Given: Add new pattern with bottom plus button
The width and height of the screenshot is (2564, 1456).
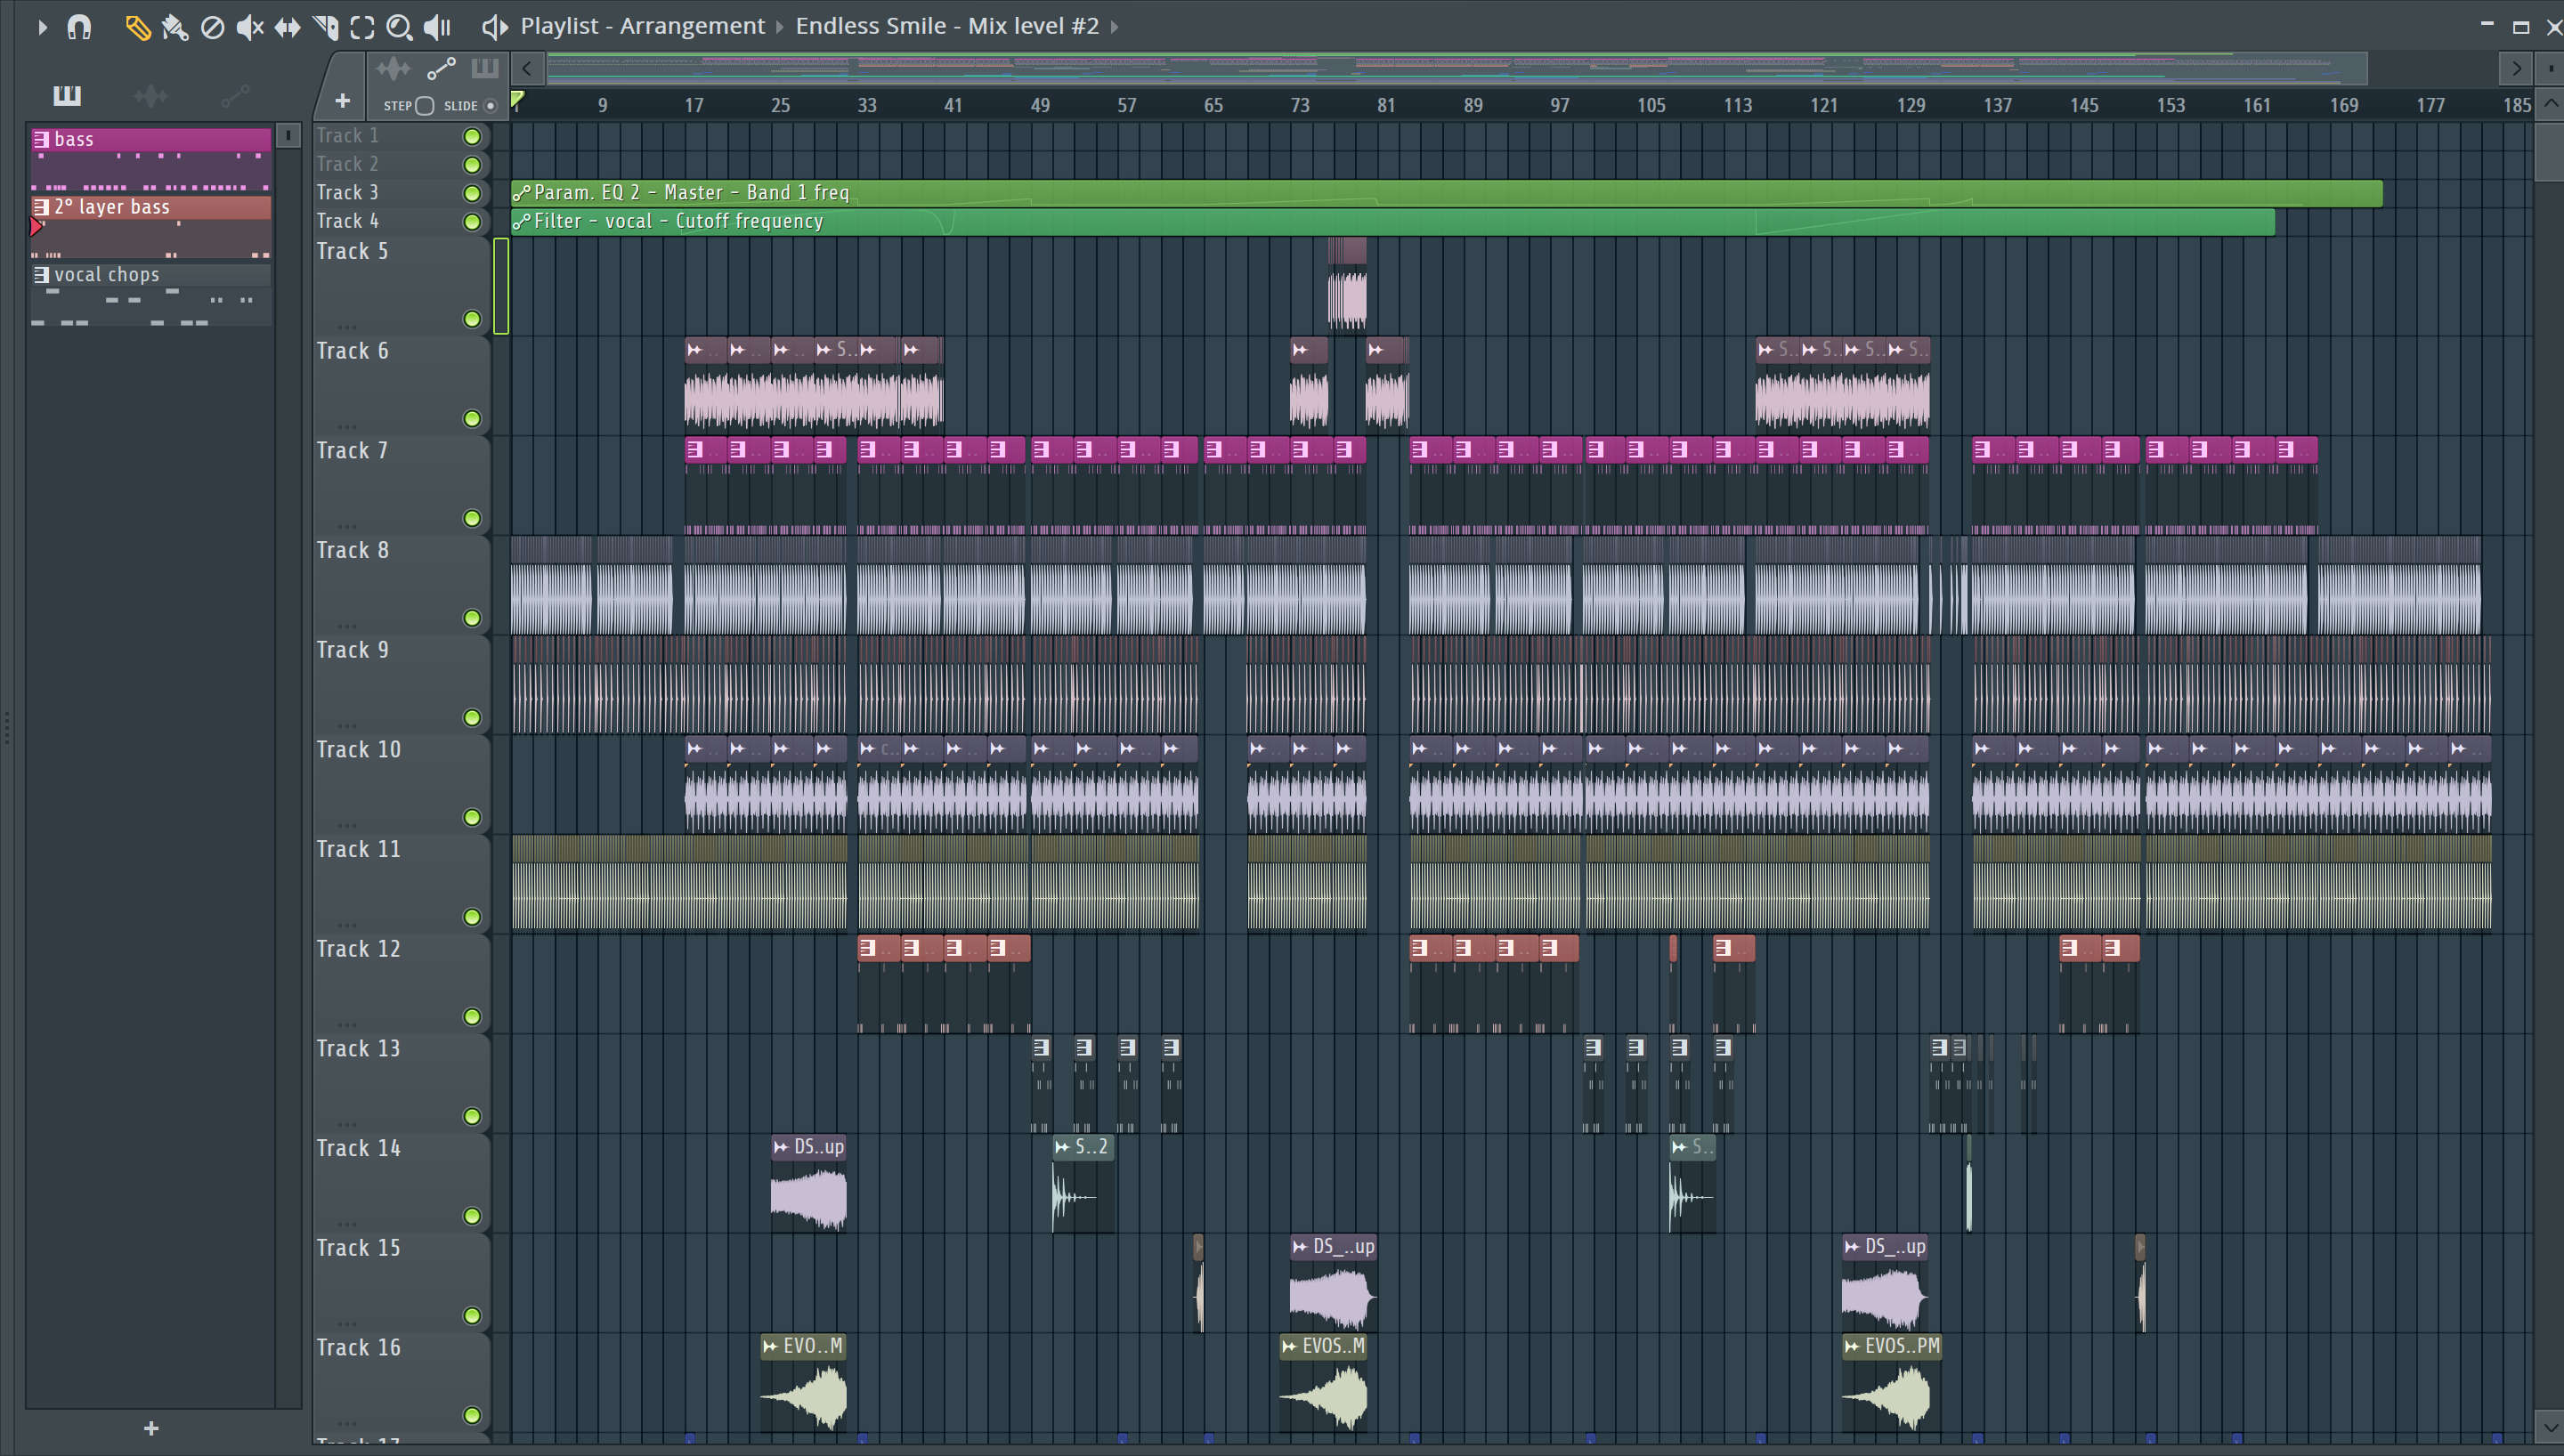Looking at the screenshot, I should (x=151, y=1428).
